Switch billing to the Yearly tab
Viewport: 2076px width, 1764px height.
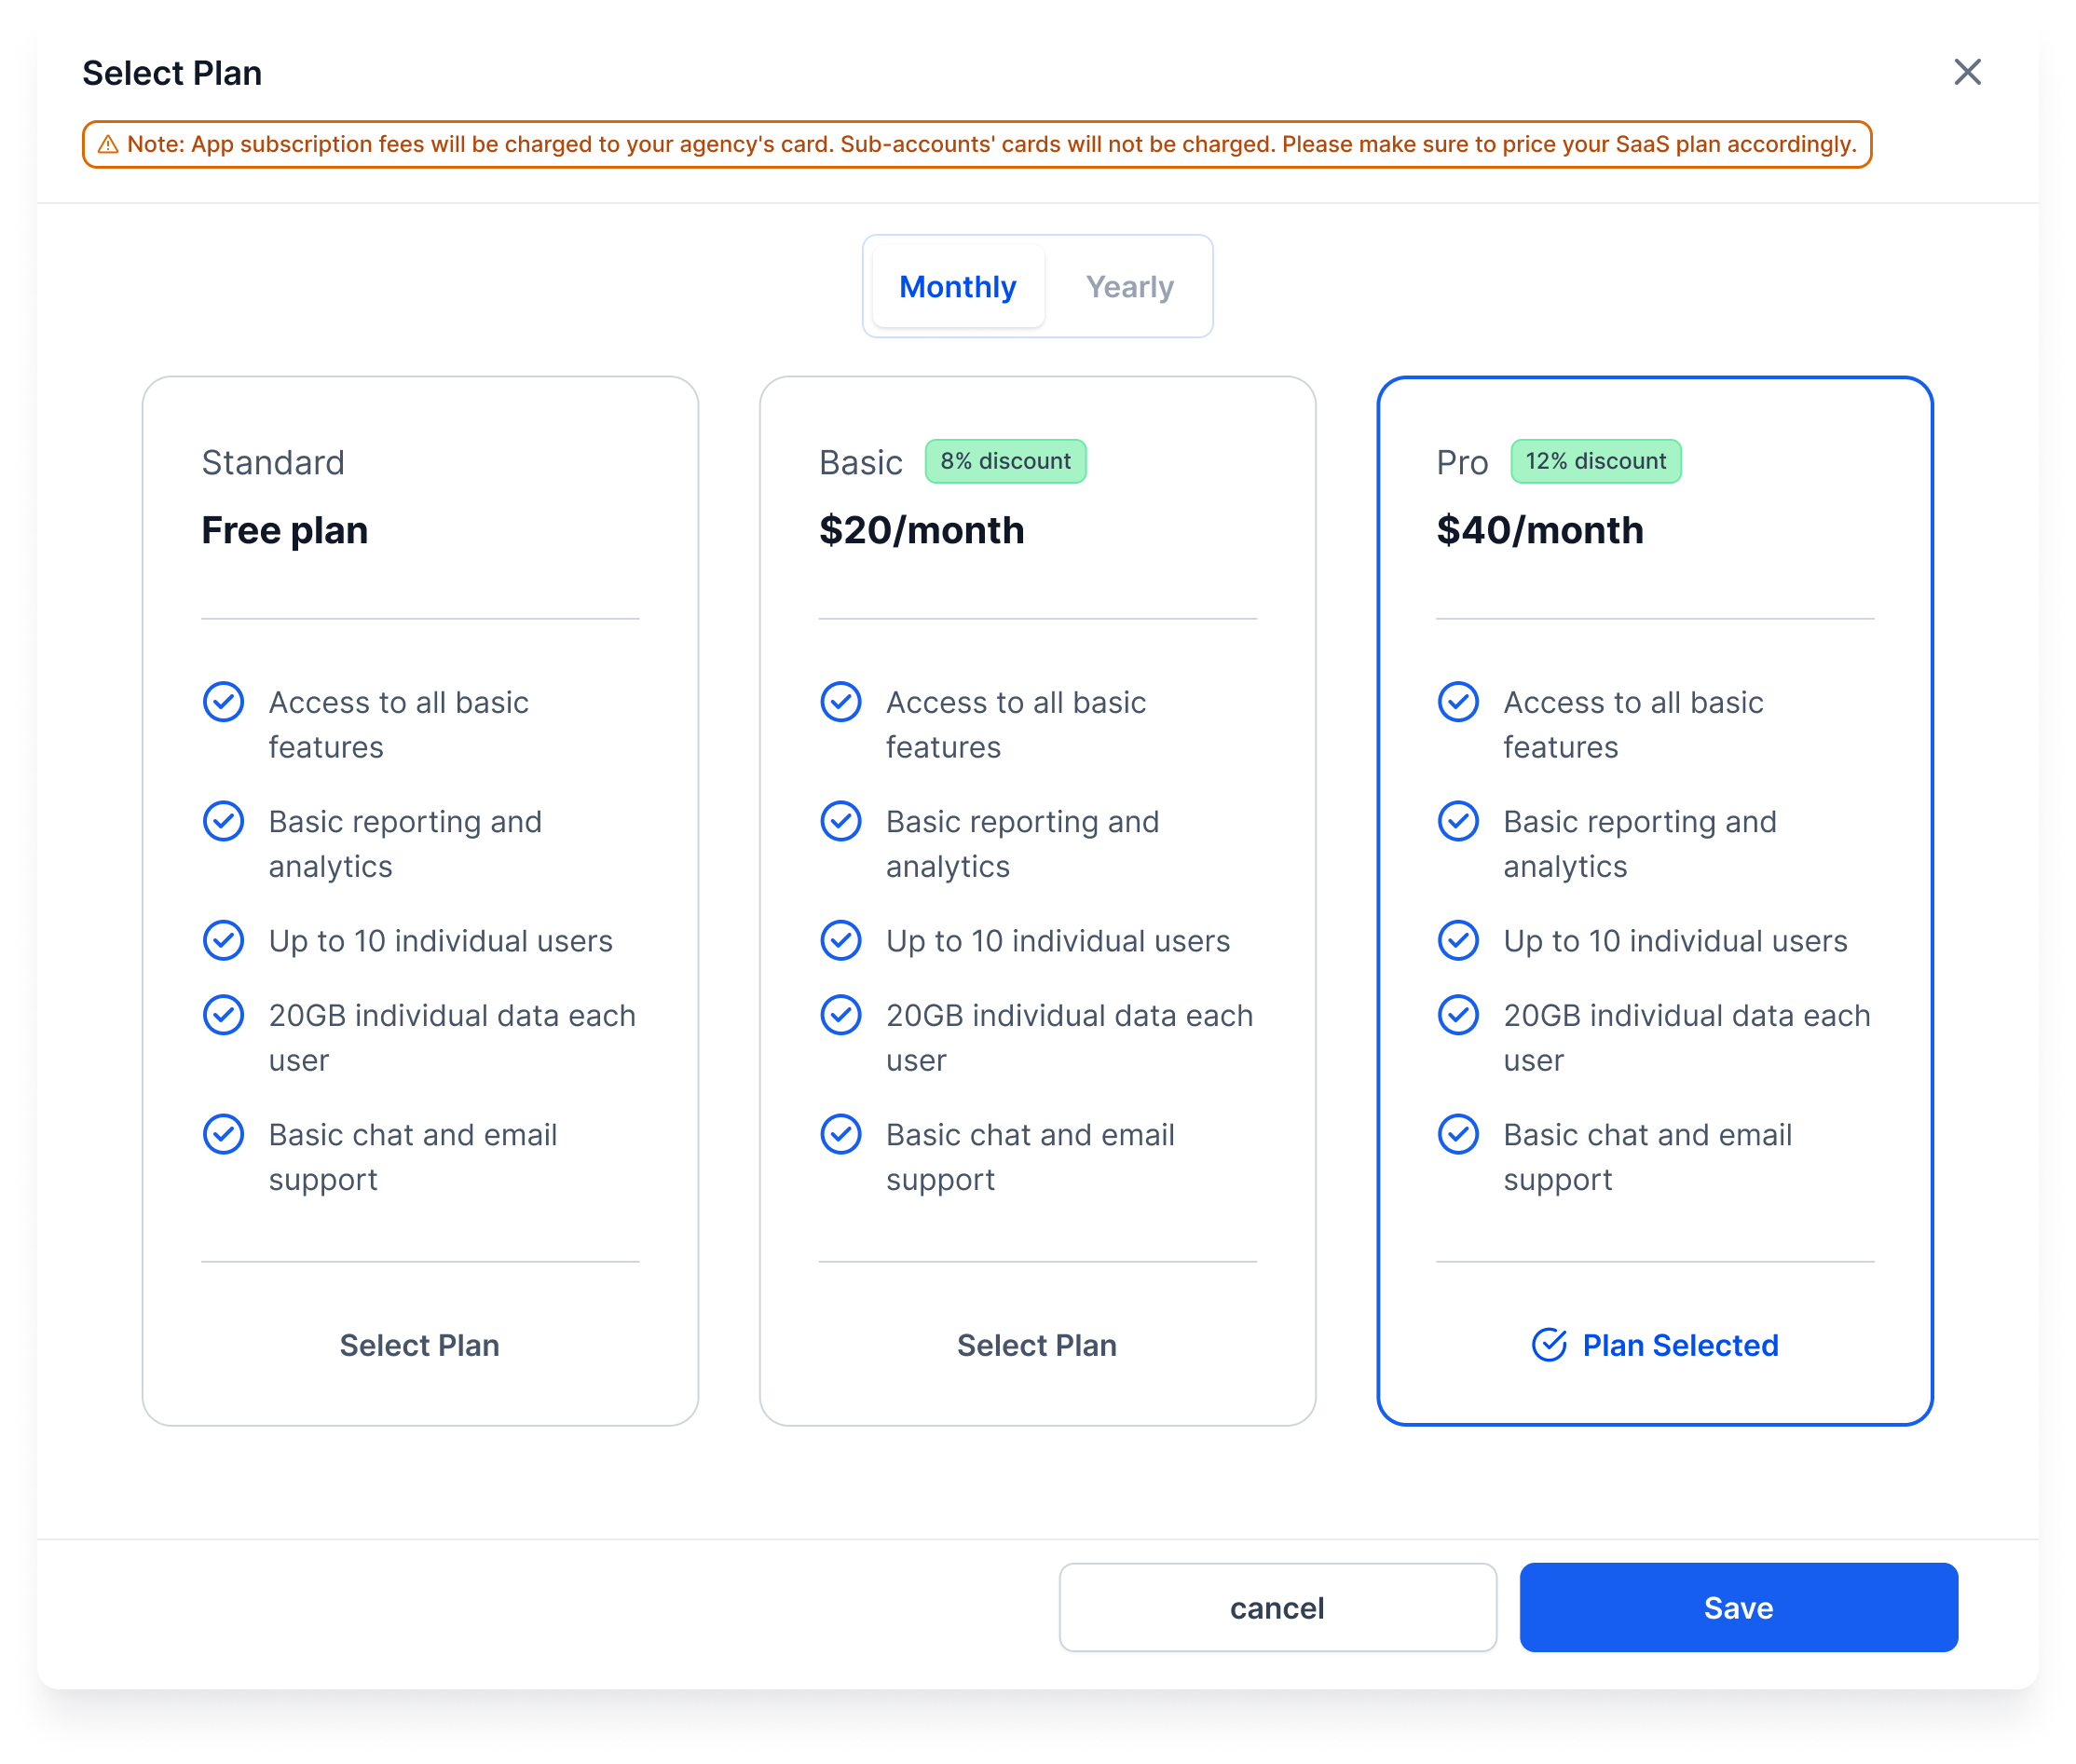pos(1129,287)
